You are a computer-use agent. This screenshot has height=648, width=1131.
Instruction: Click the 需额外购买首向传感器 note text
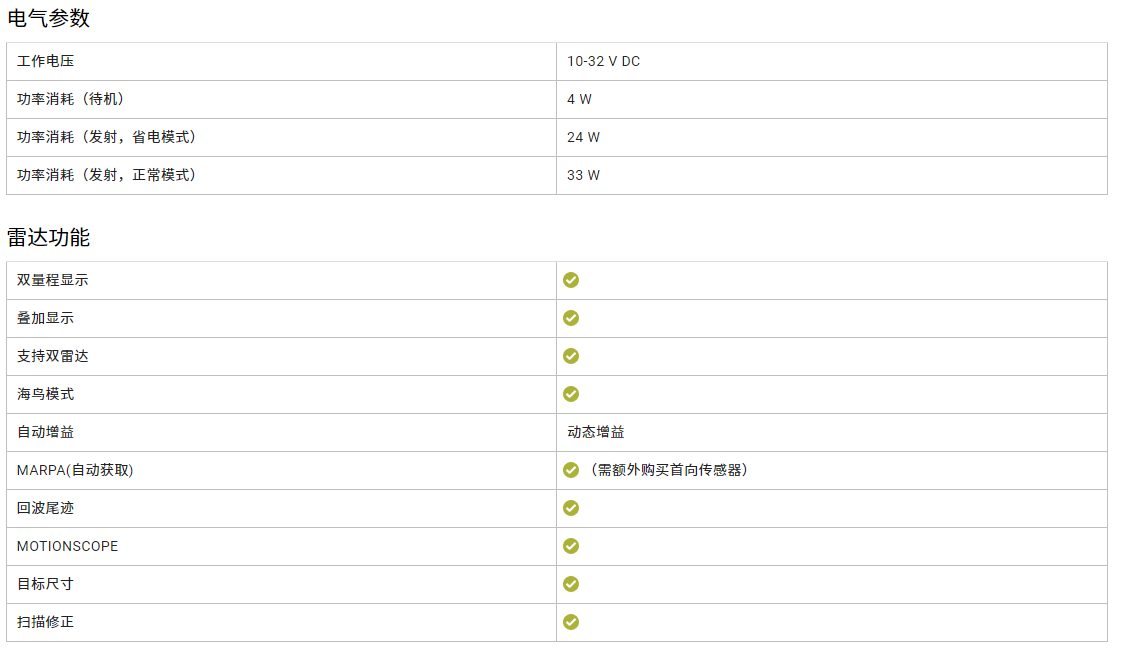(x=667, y=470)
